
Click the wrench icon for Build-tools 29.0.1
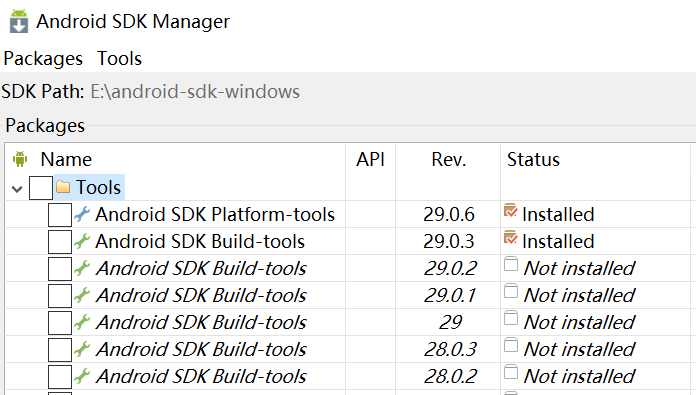click(82, 295)
